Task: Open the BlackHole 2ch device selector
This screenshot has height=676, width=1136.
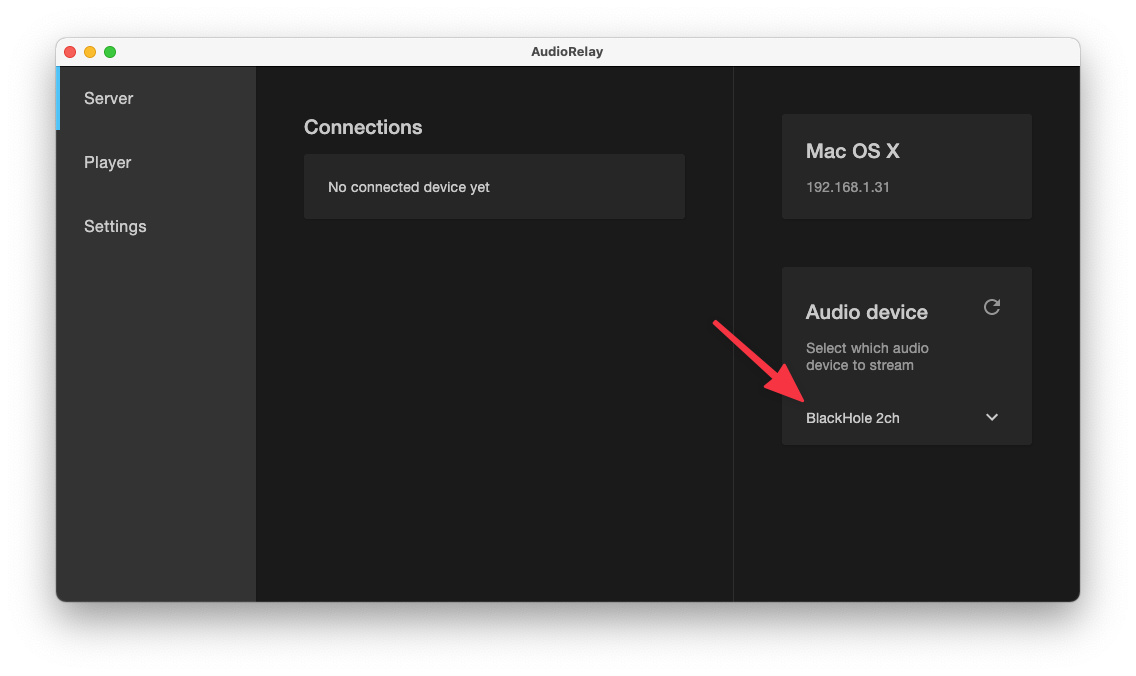Action: point(853,418)
